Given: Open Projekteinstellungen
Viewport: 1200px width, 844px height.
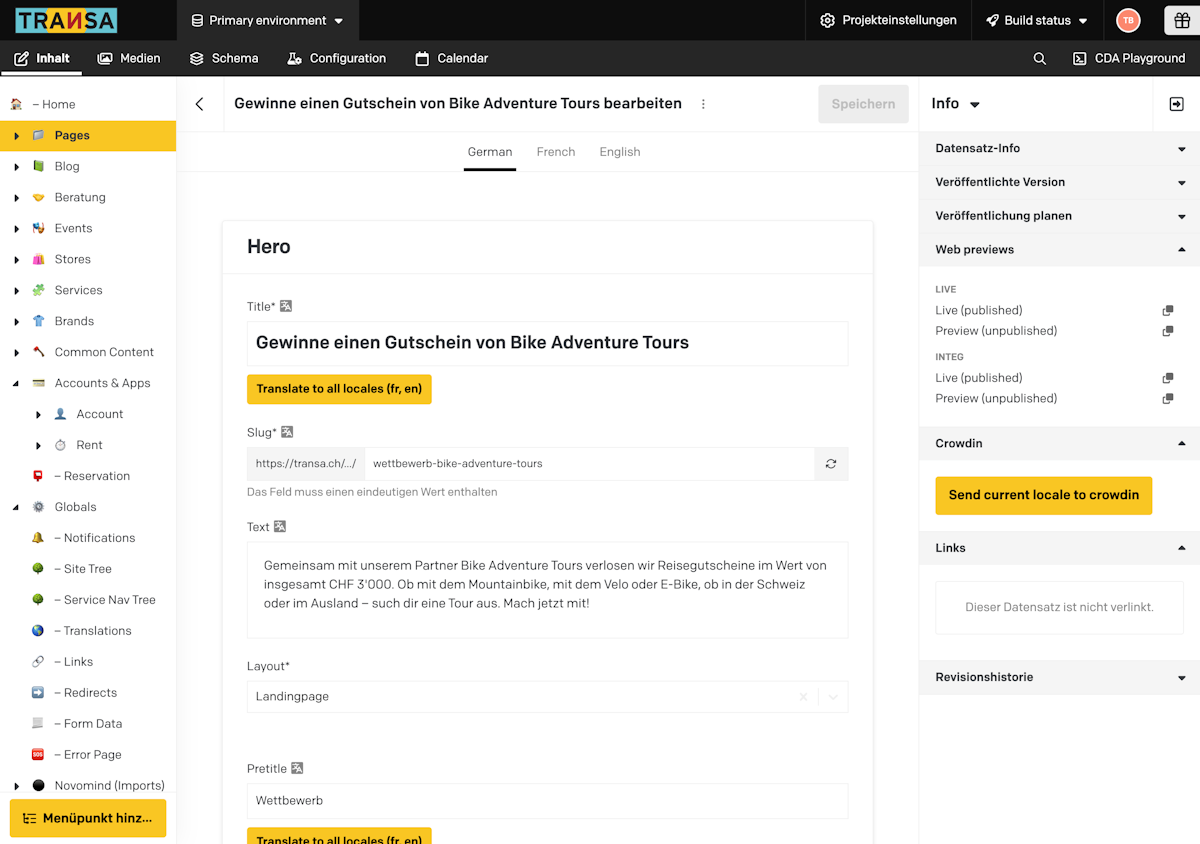Looking at the screenshot, I should [888, 20].
